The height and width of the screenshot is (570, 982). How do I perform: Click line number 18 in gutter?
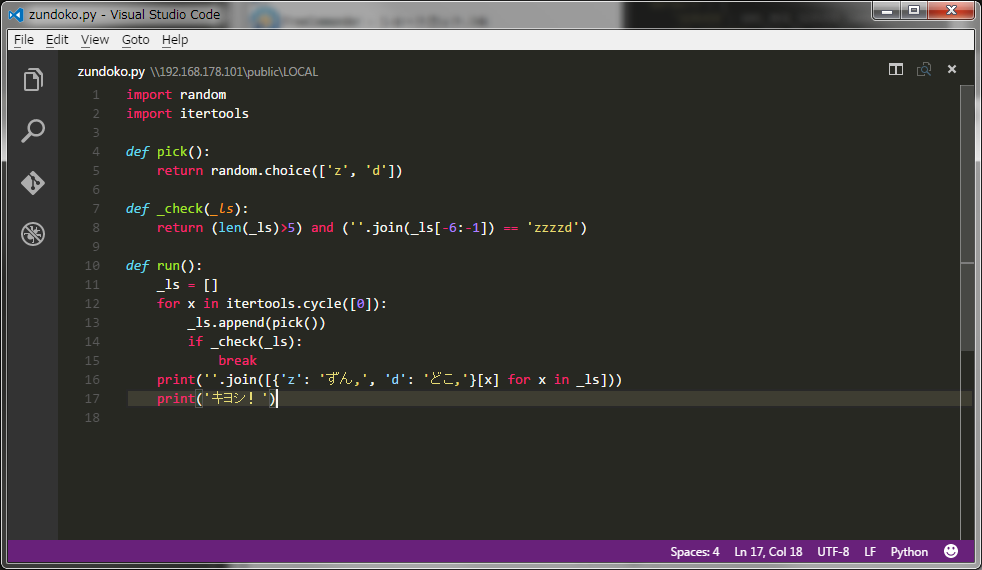(x=92, y=418)
